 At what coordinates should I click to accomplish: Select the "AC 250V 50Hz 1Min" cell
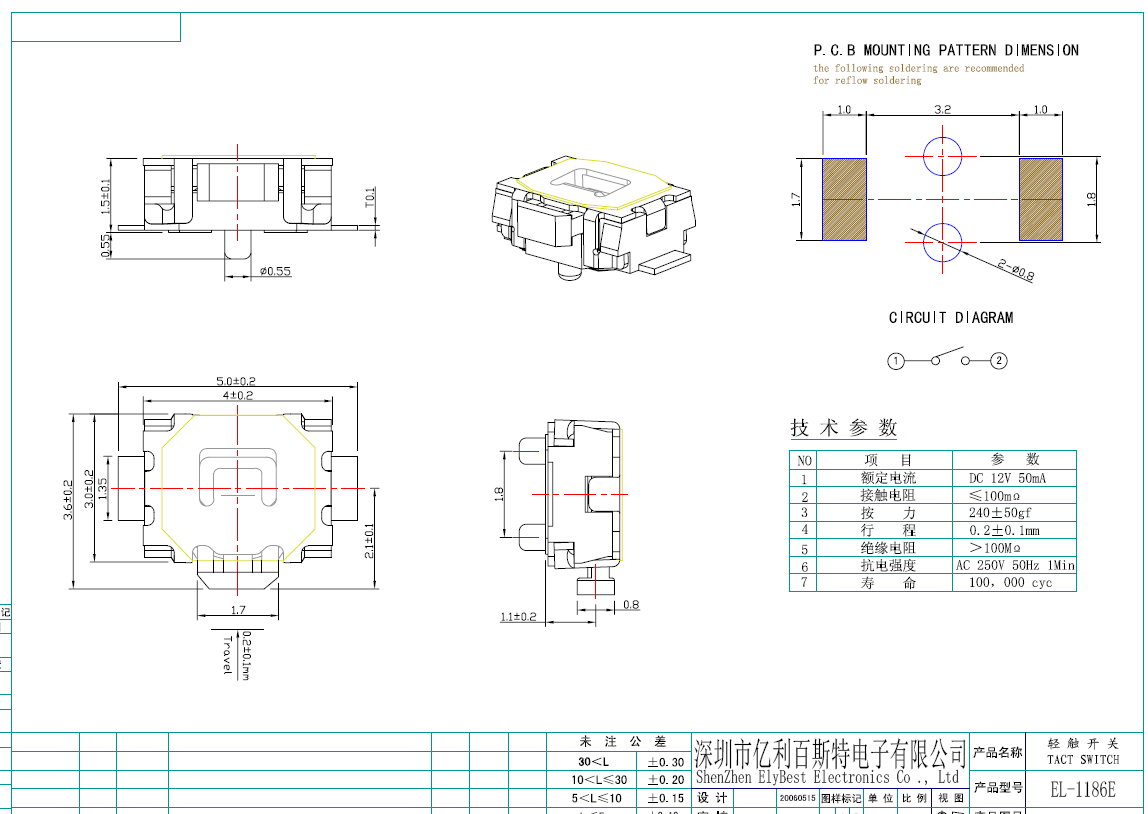click(x=1015, y=565)
